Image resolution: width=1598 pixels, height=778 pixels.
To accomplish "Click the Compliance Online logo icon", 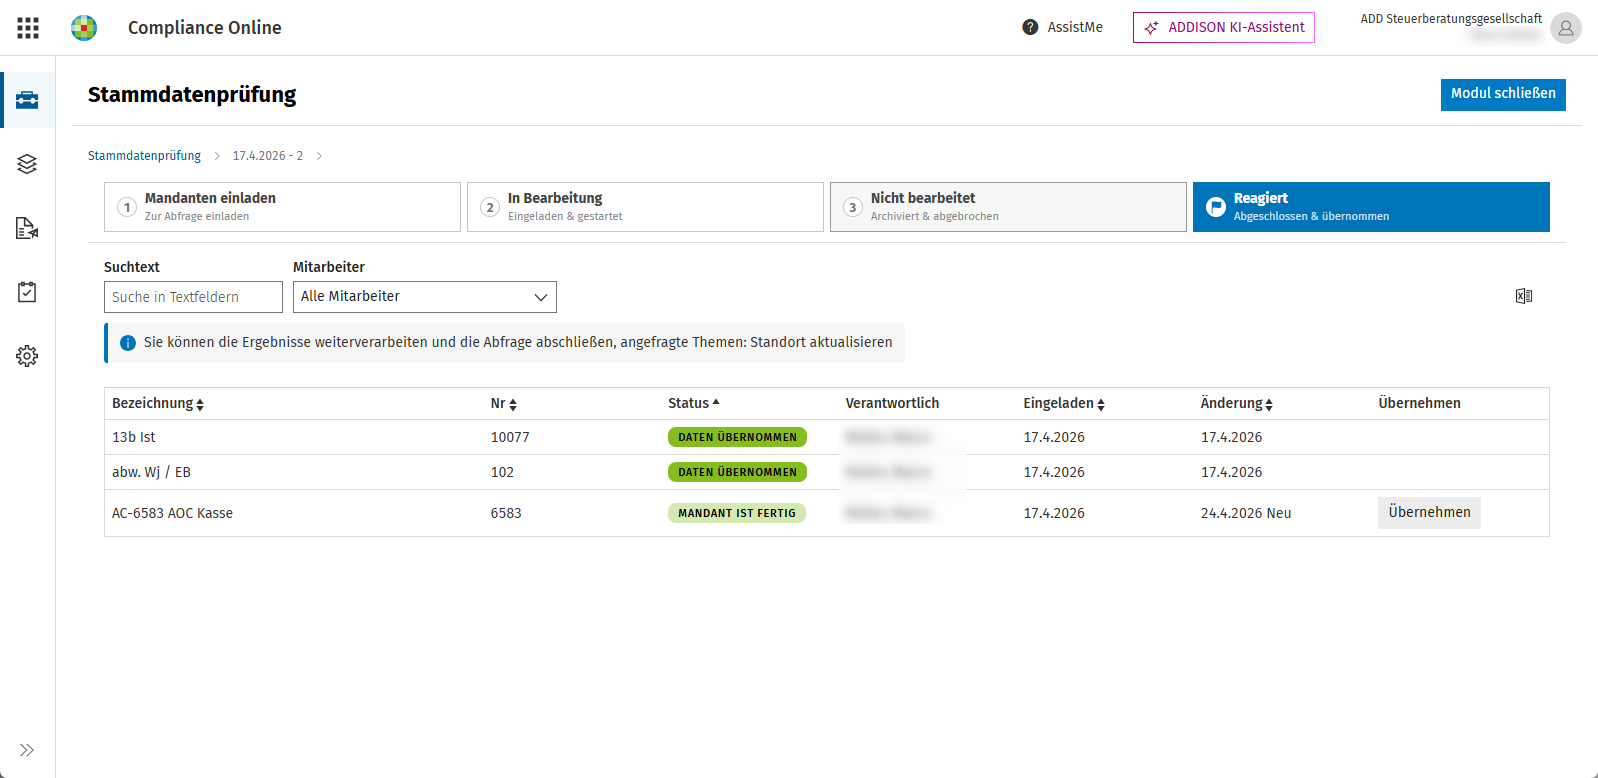I will tap(84, 28).
